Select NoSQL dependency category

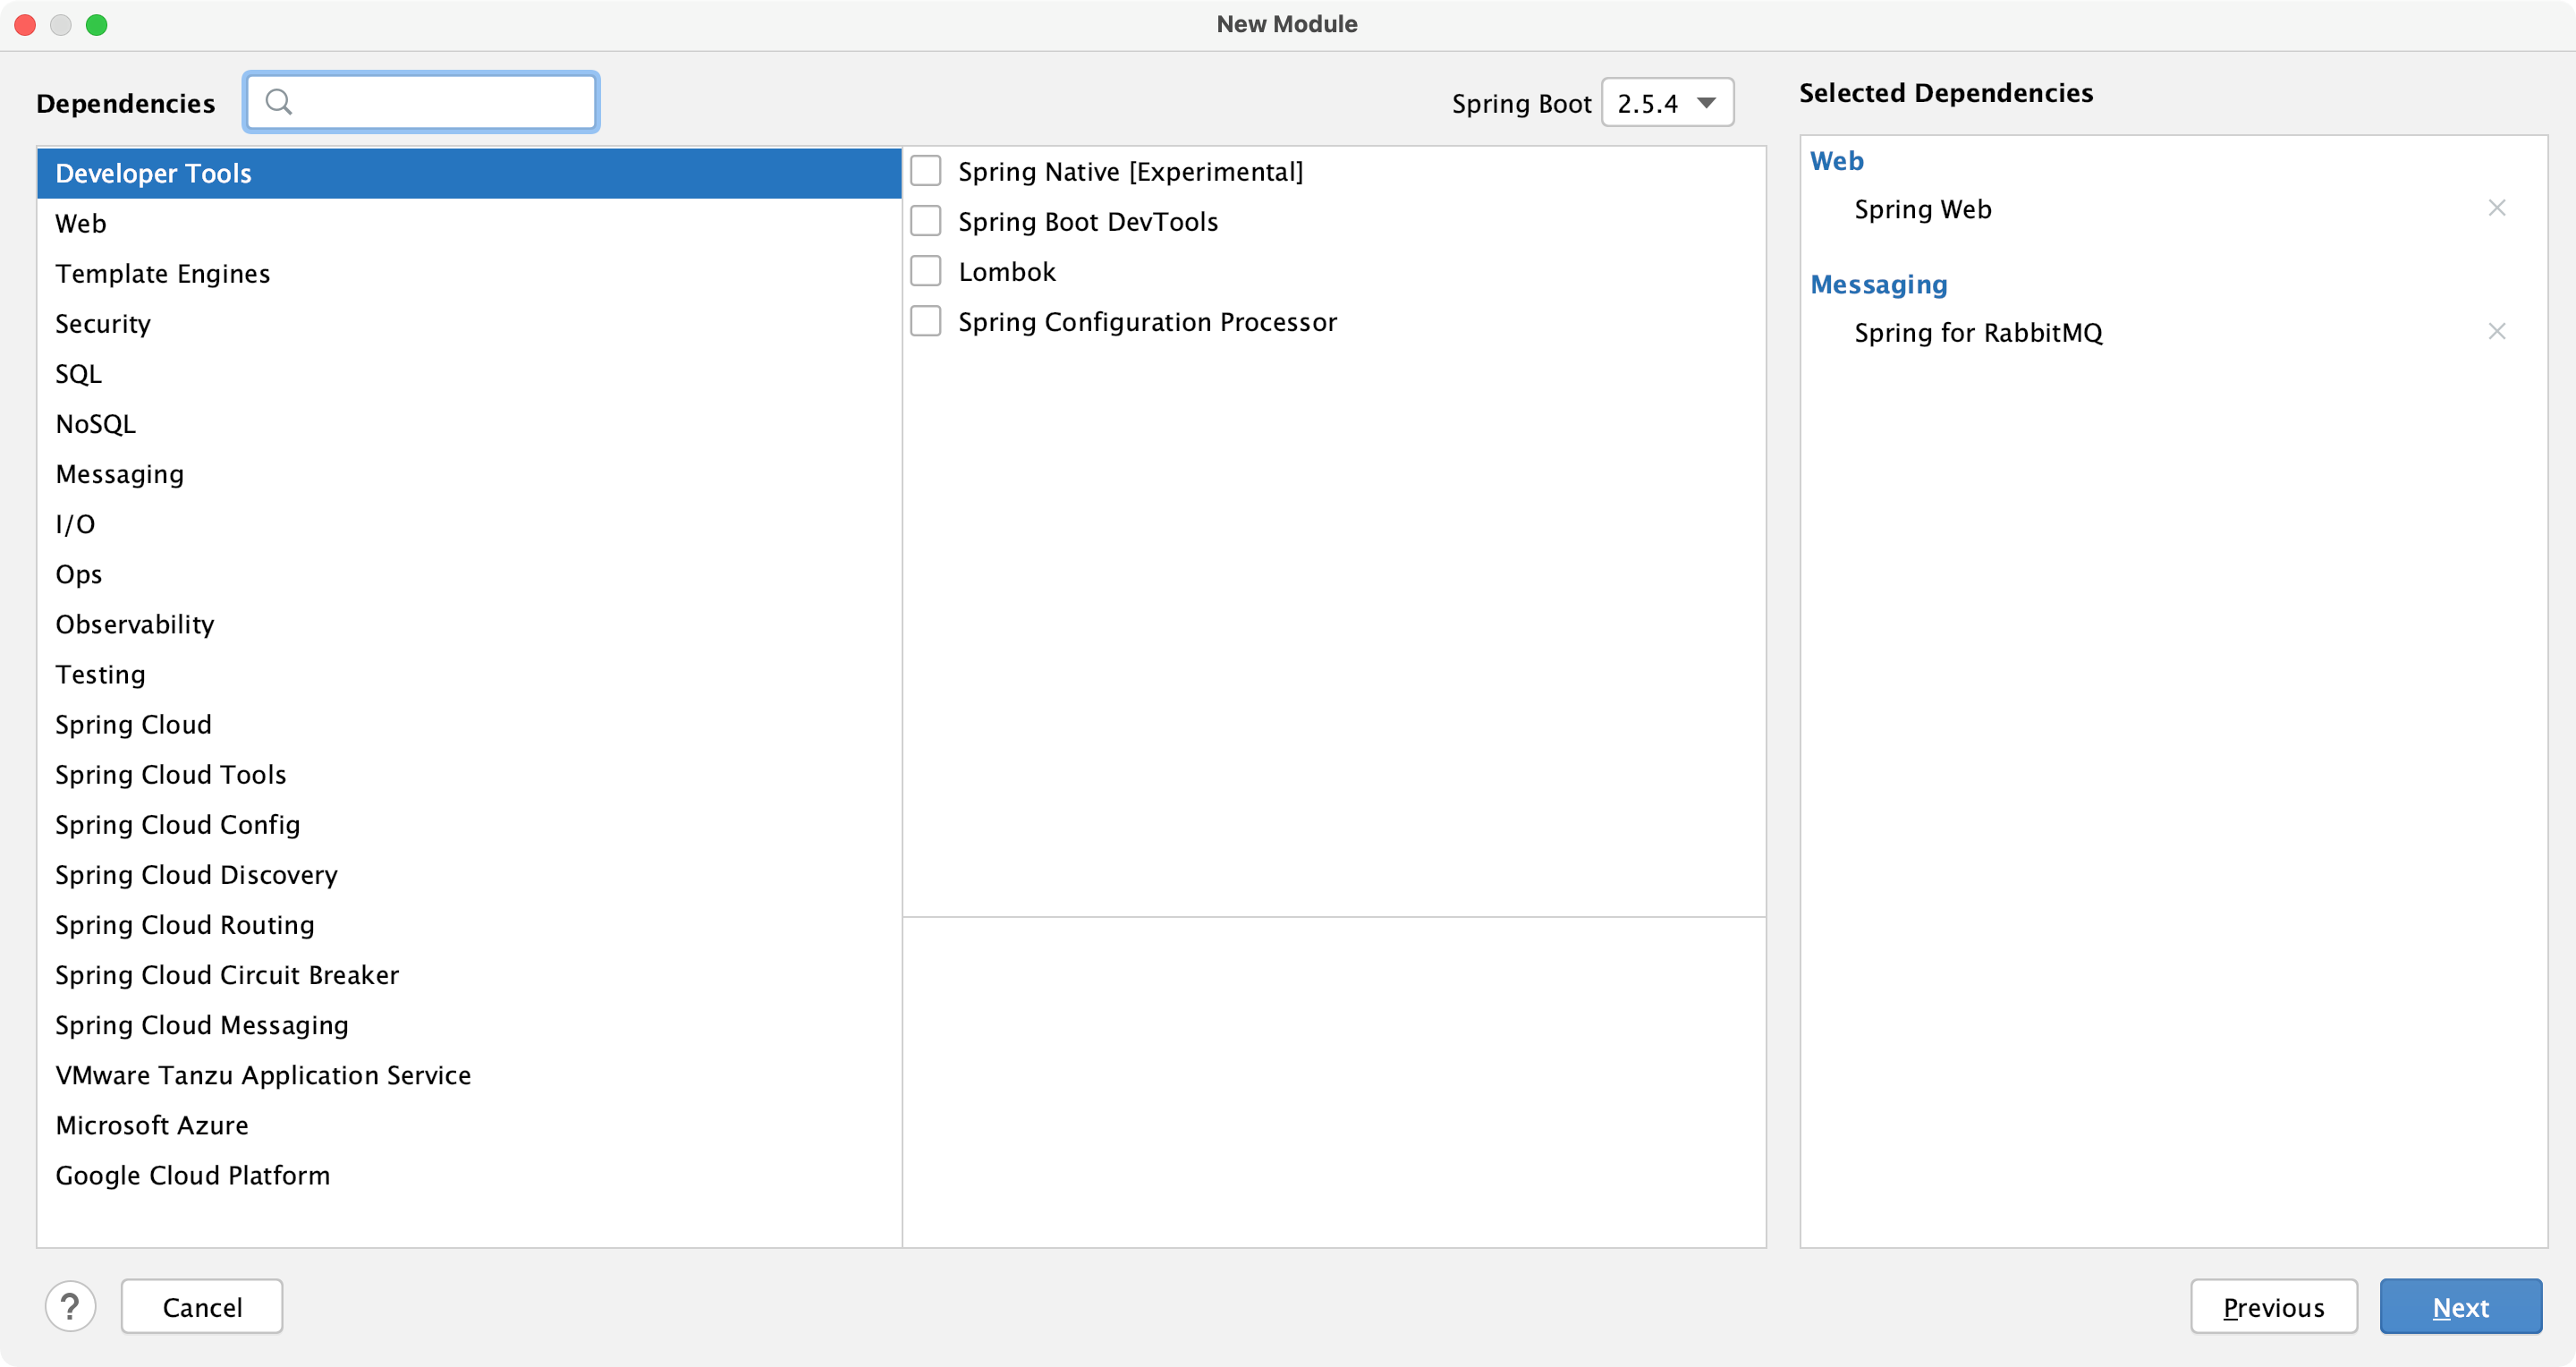point(469,423)
